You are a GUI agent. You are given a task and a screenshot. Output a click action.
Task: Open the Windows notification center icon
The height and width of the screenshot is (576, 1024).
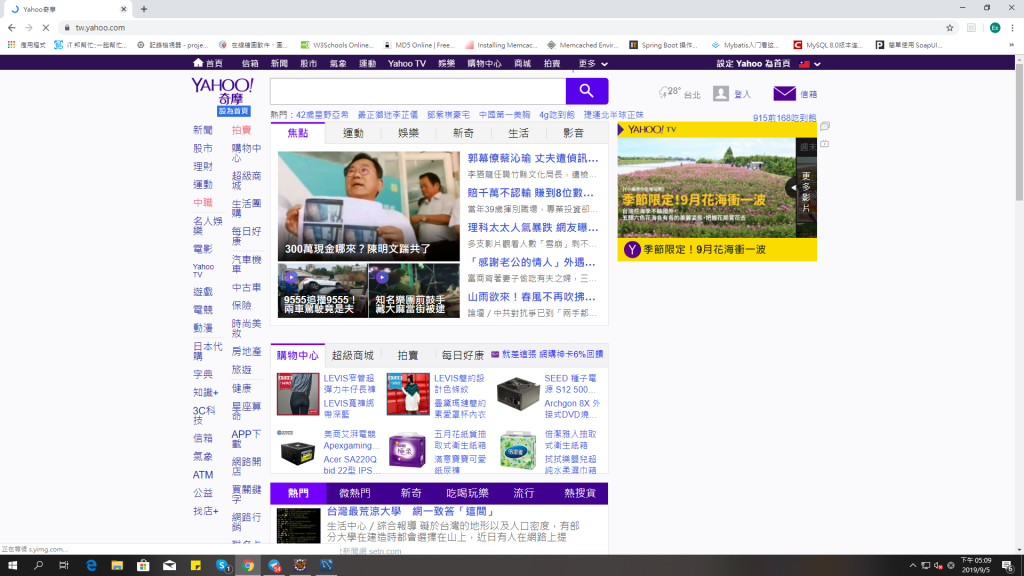pos(1008,566)
